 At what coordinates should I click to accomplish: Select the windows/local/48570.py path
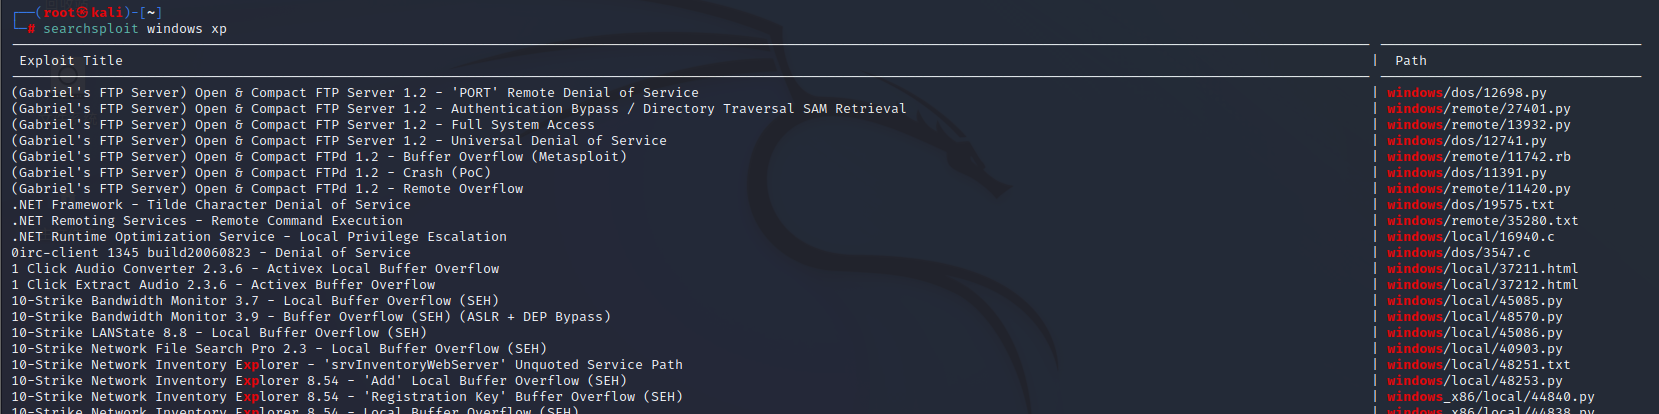coord(1475,317)
